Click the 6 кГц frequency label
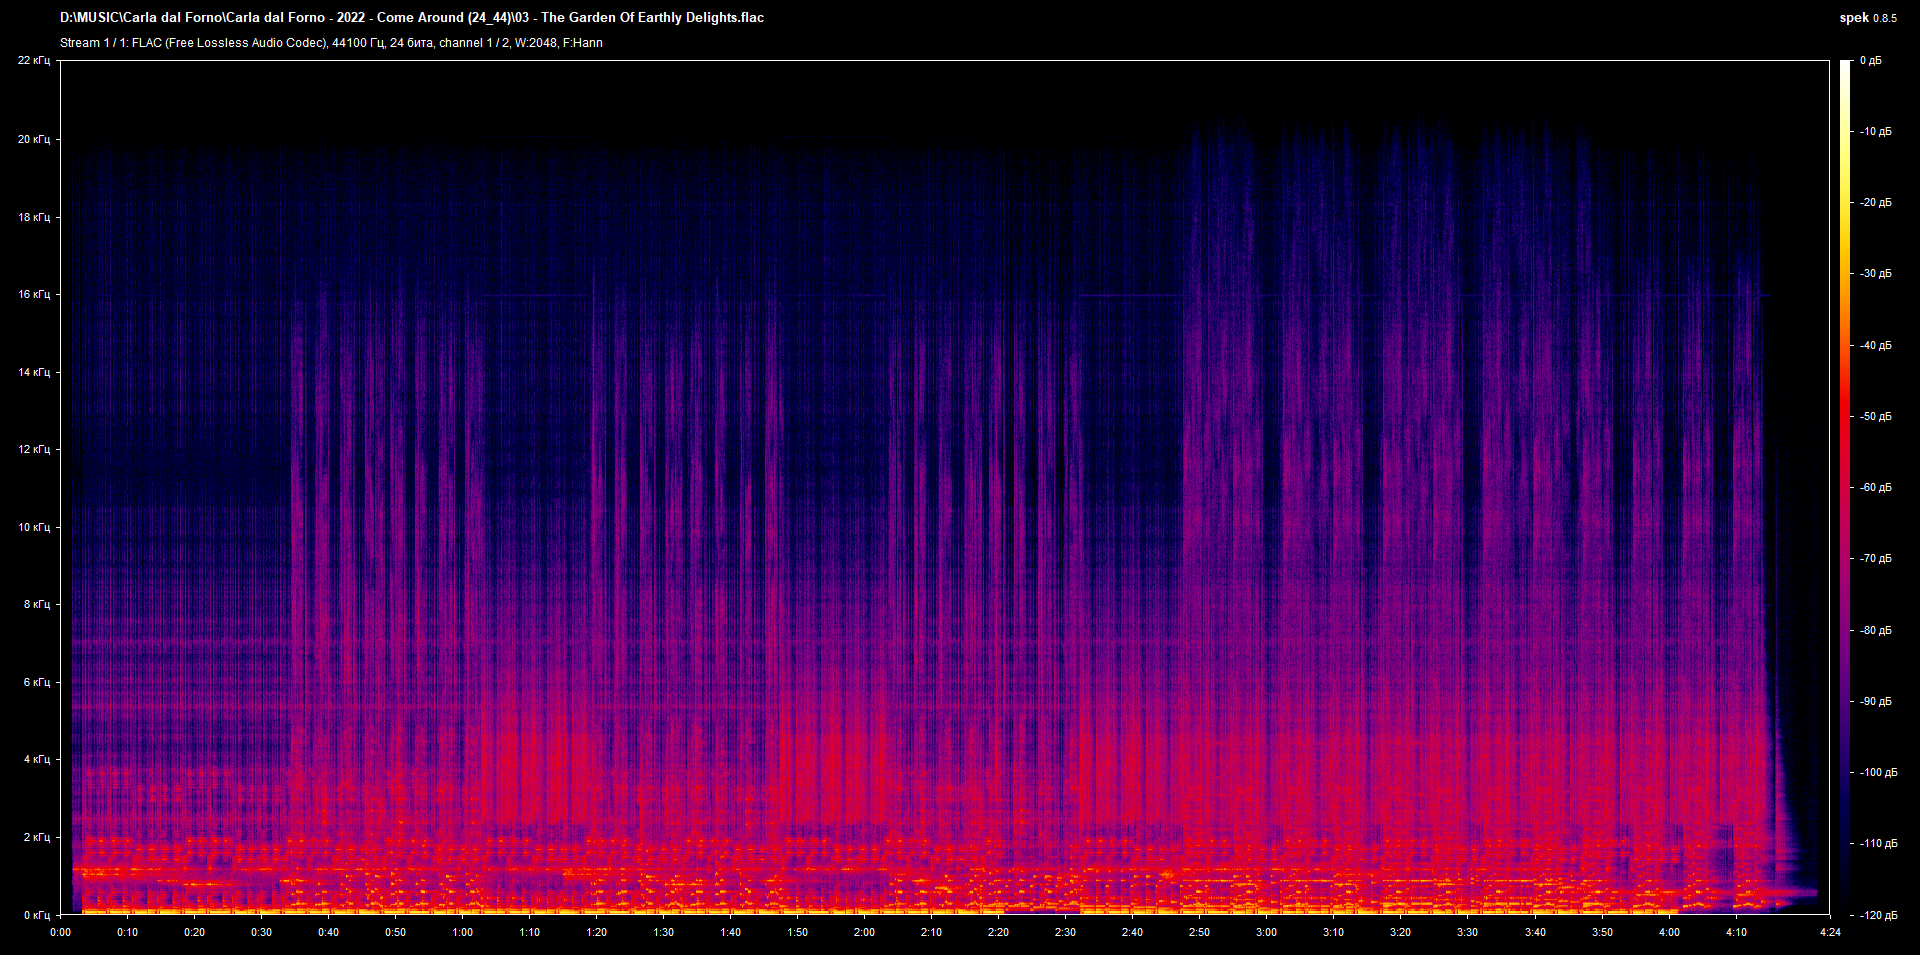The height and width of the screenshot is (955, 1920). (37, 682)
